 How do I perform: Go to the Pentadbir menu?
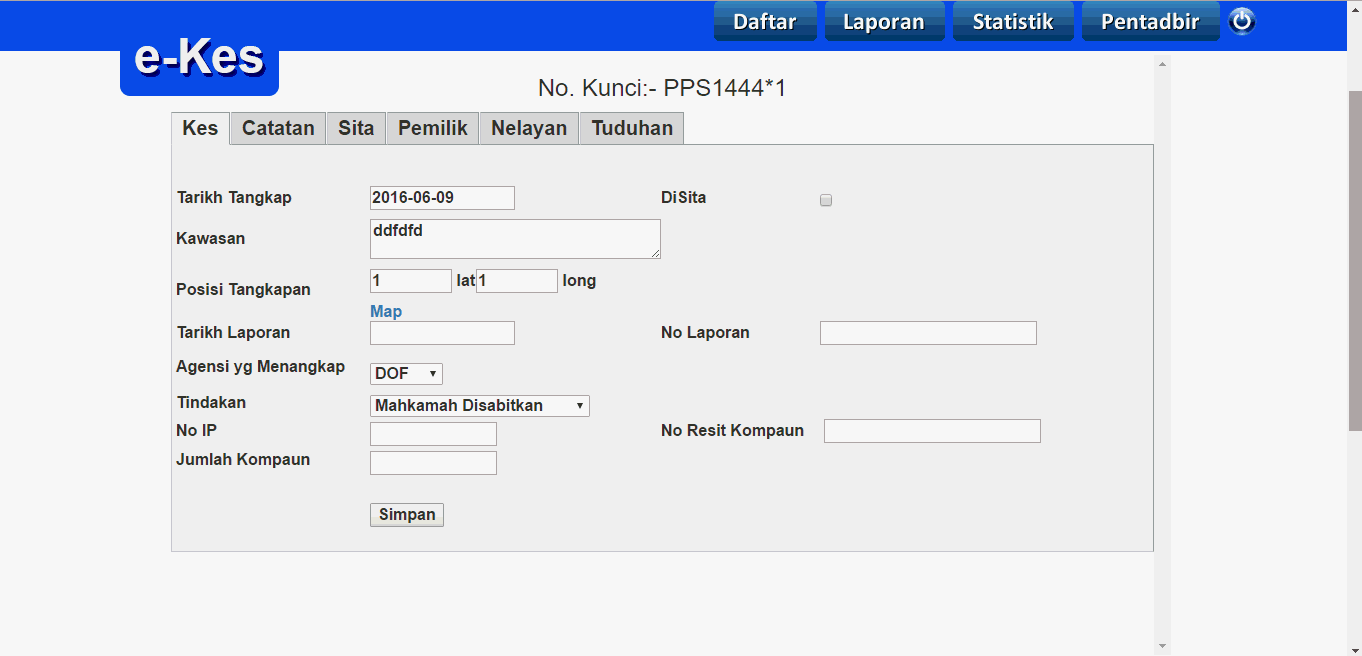1150,22
